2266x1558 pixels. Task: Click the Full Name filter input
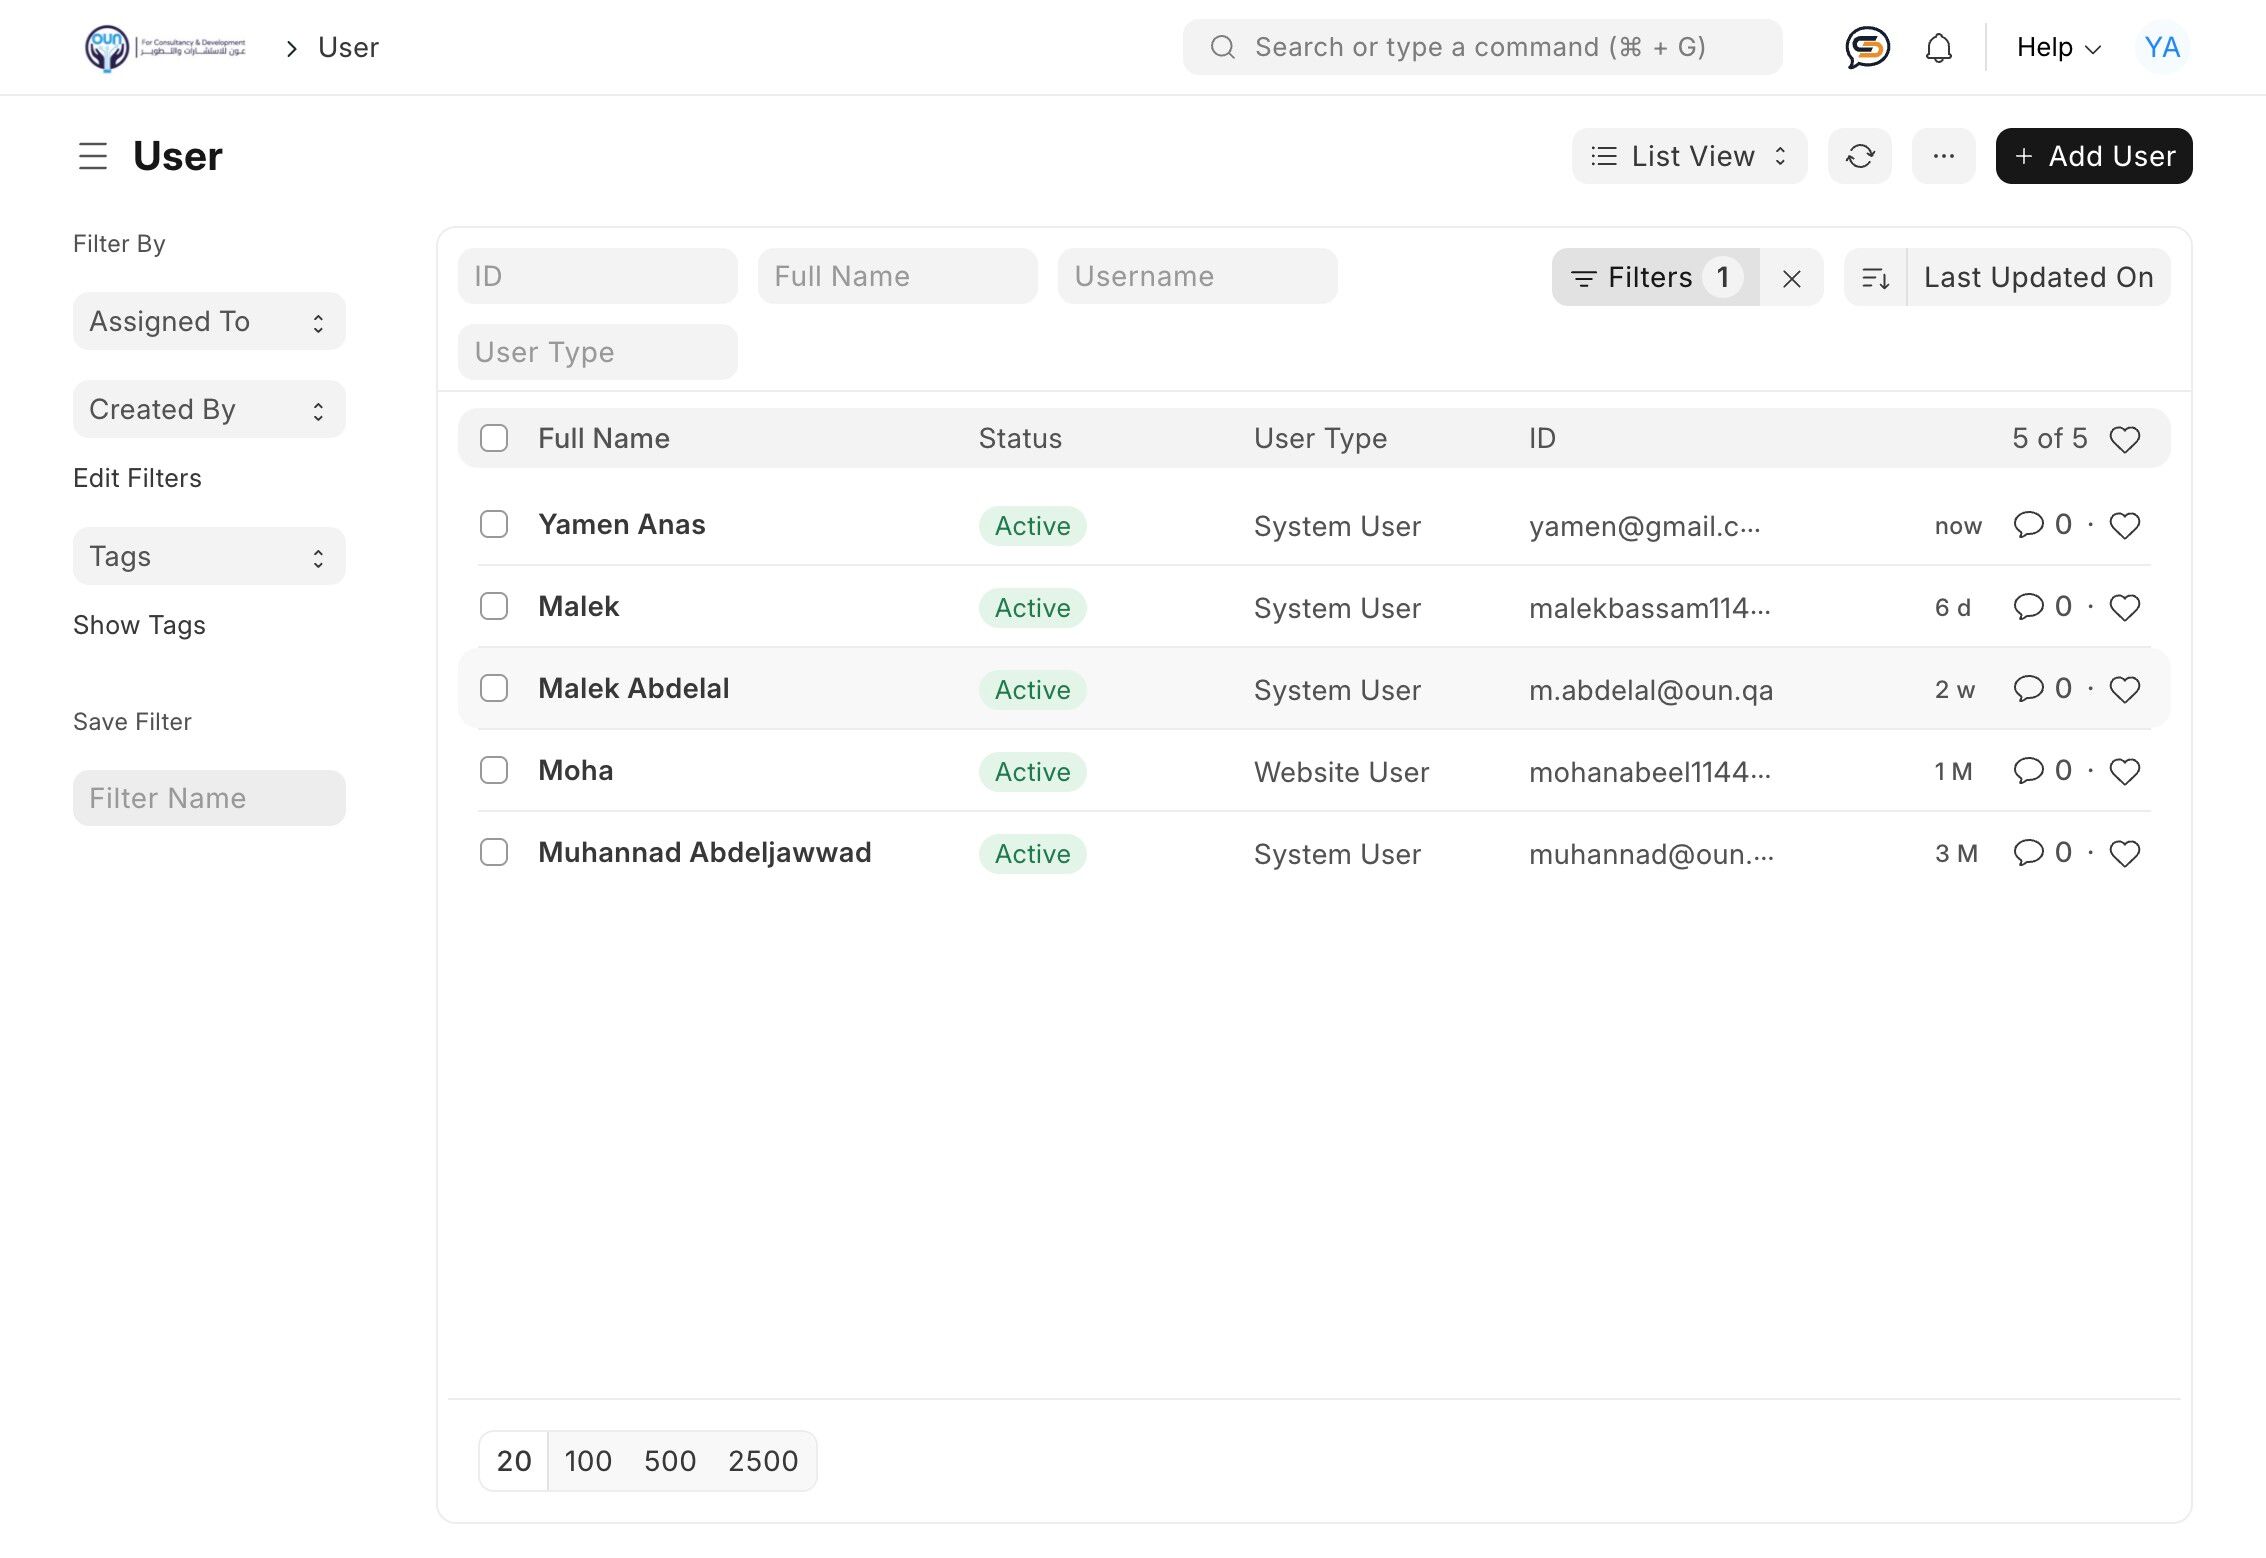[x=897, y=276]
